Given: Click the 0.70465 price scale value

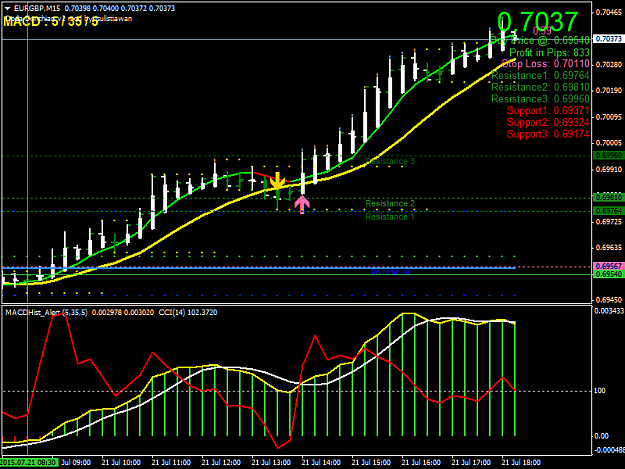Looking at the screenshot, I should (609, 12).
